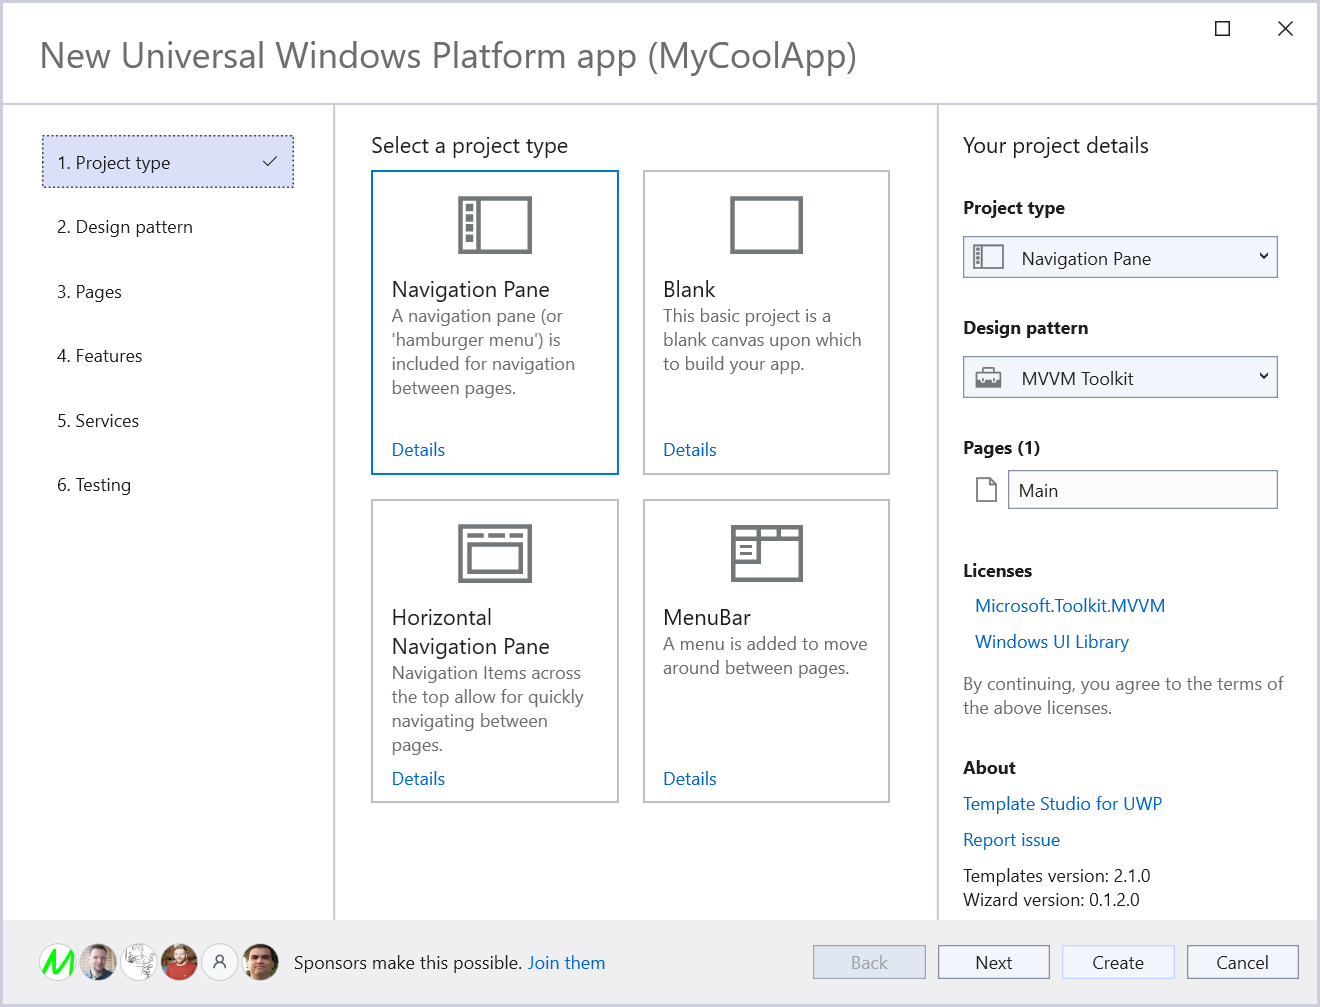The image size is (1320, 1007).
Task: Open the Project type dropdown arrow
Action: click(1263, 257)
